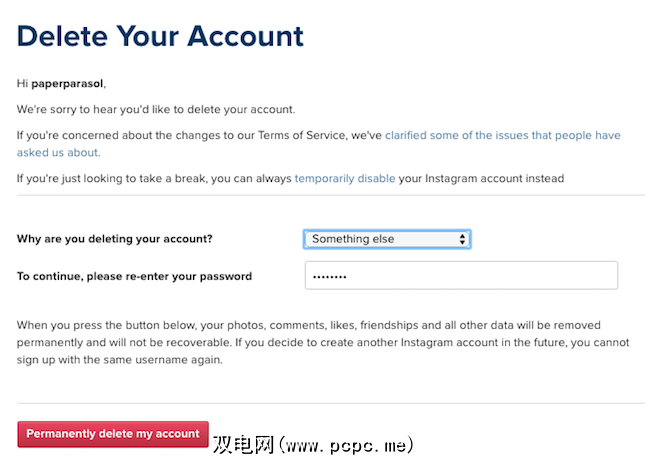Viewport: 670px width, 468px height.
Task: Open the Something else reason dropdown
Action: tap(386, 239)
